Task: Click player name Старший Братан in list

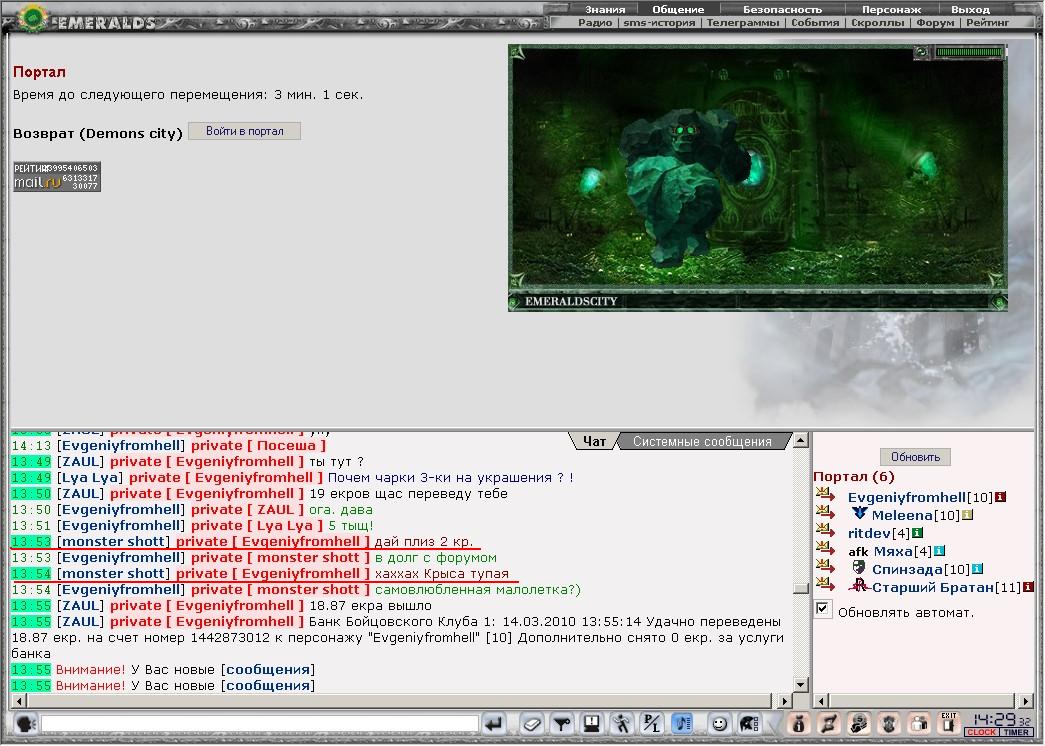Action: pyautogui.click(x=933, y=587)
